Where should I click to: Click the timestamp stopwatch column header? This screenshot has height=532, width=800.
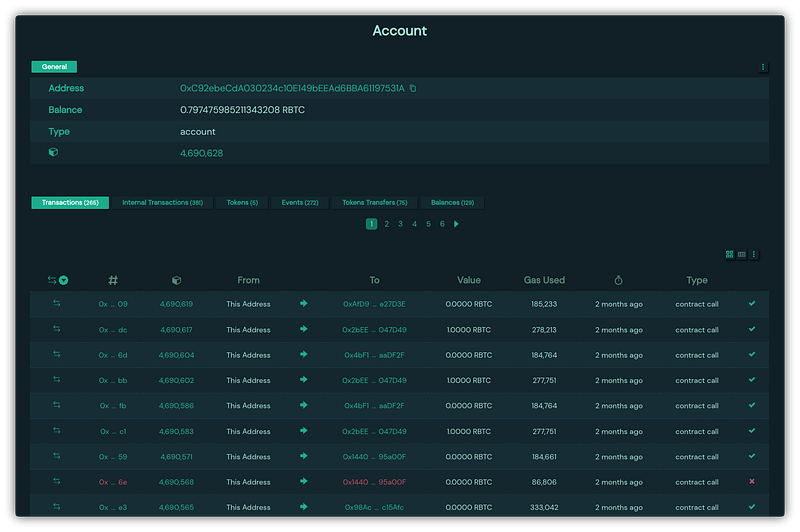(618, 281)
